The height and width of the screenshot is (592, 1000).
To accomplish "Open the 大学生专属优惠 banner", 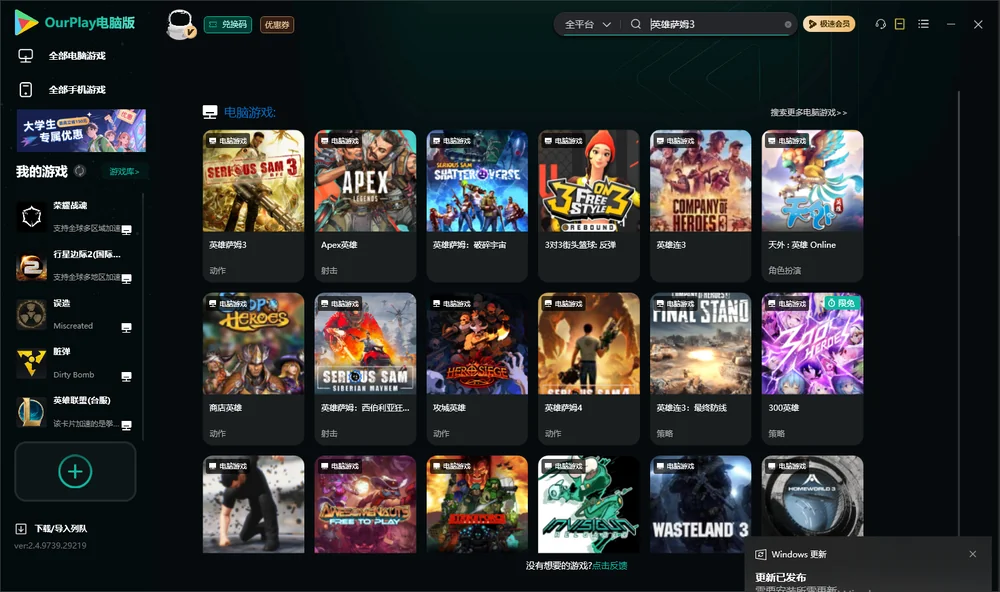I will tap(81, 130).
